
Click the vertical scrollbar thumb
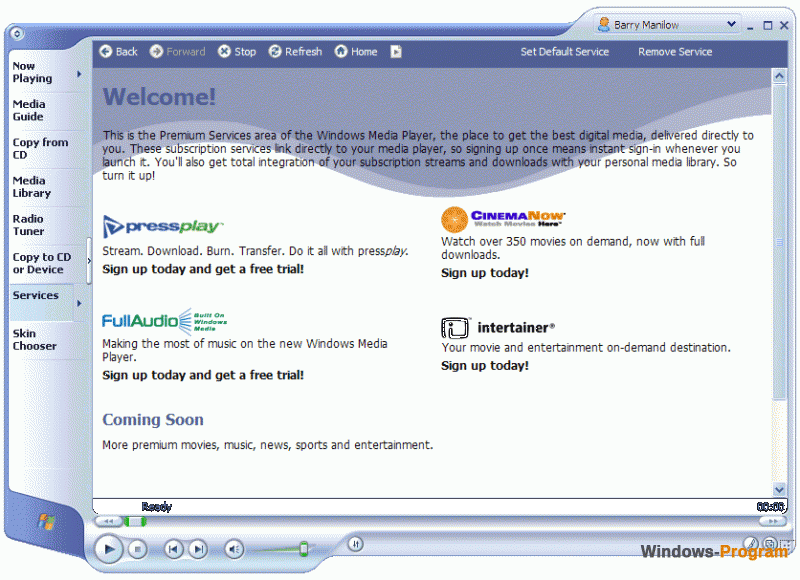pyautogui.click(x=779, y=242)
